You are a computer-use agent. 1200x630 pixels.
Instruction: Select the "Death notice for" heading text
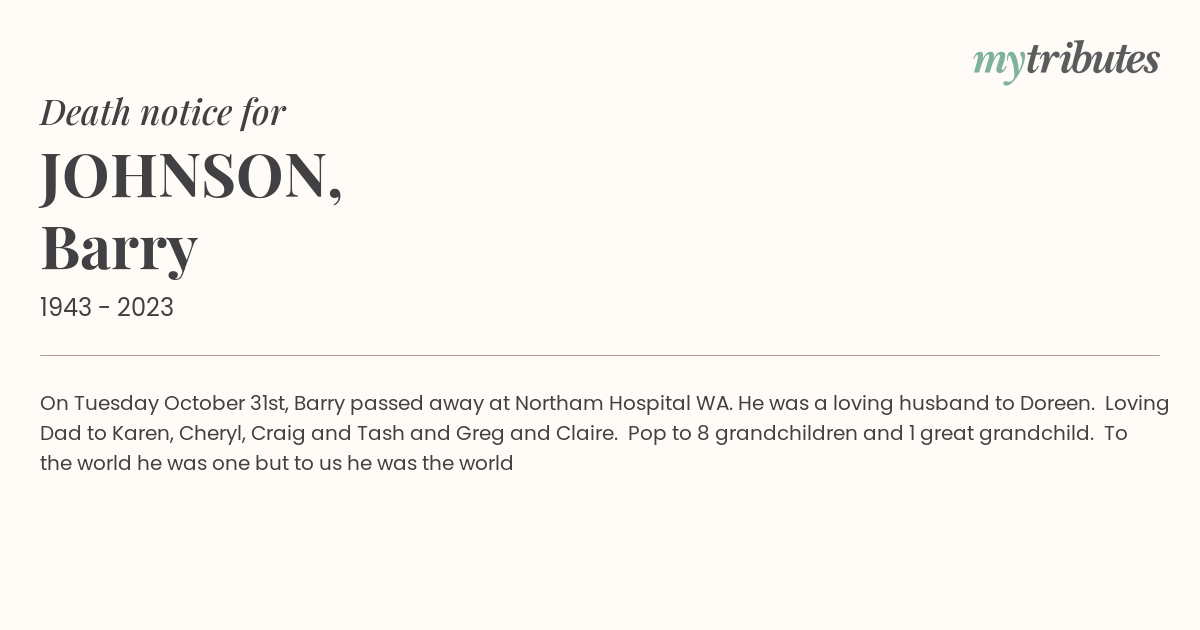pyautogui.click(x=163, y=113)
